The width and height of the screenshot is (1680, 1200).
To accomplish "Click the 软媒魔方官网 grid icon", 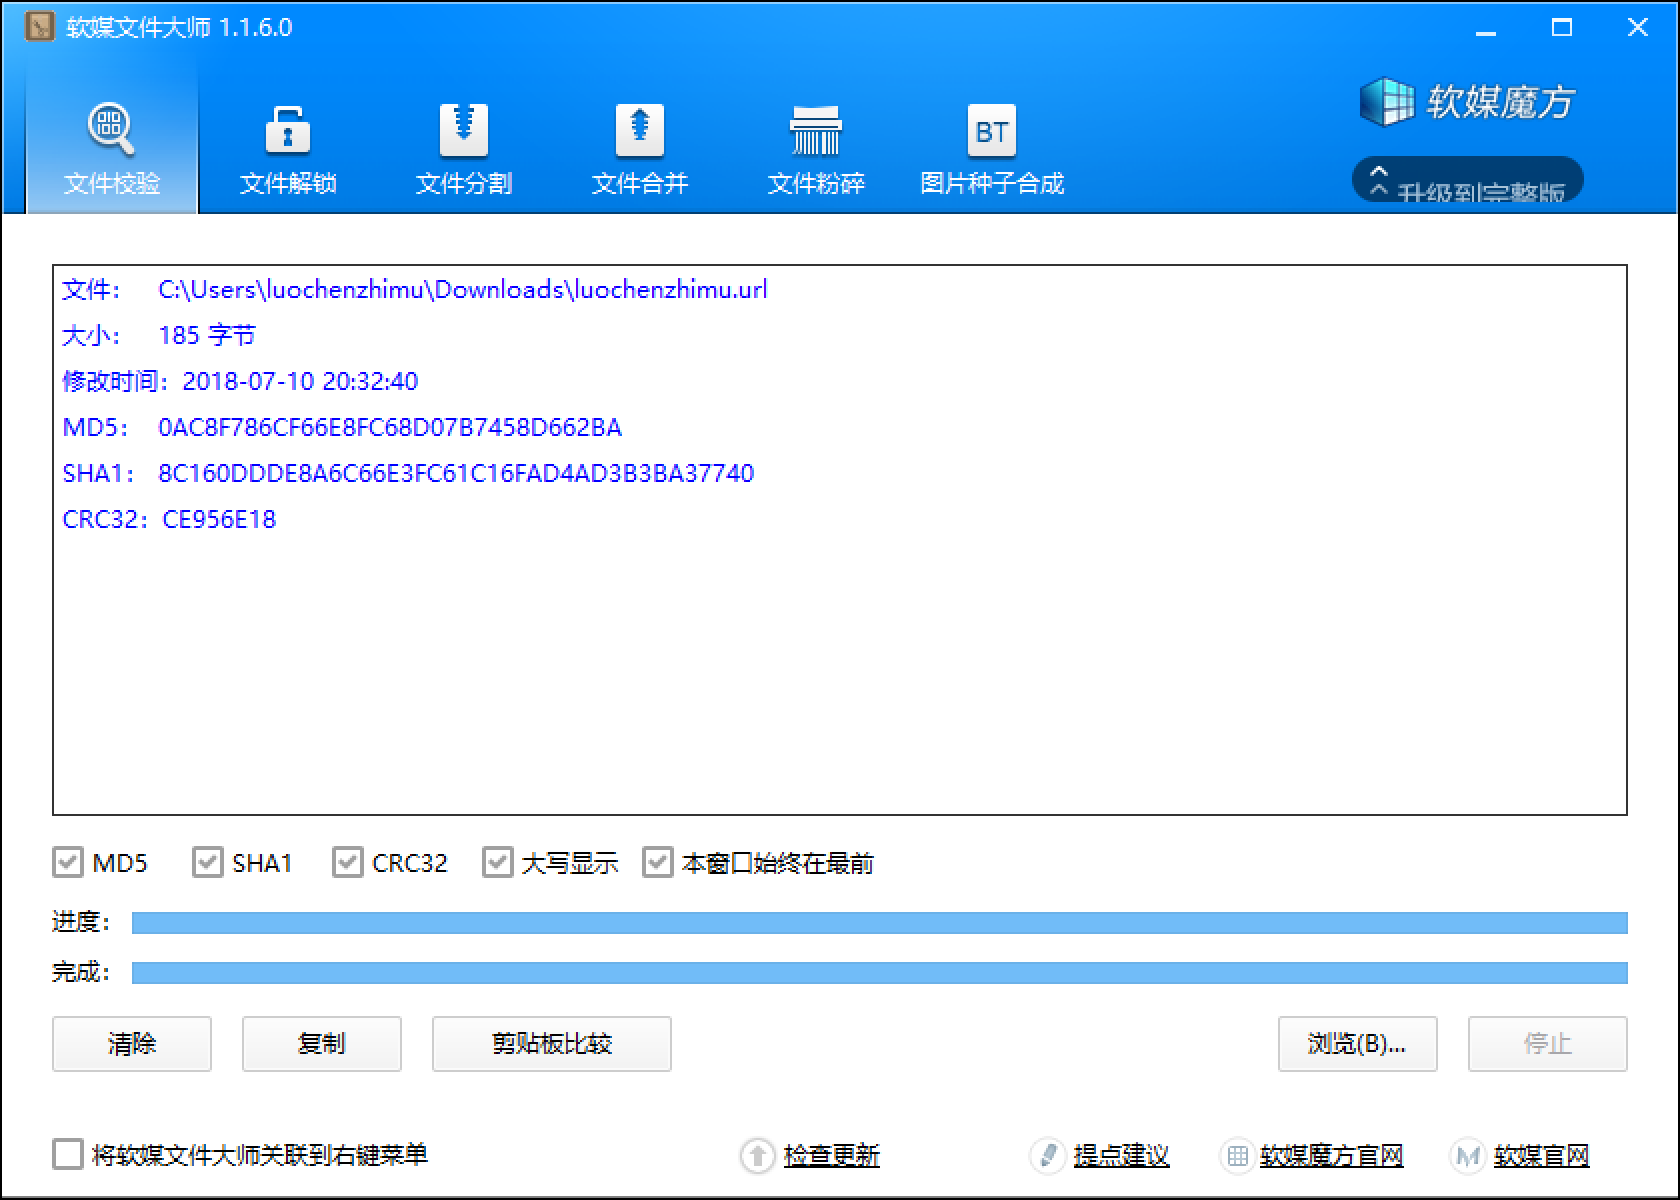I will 1236,1156.
